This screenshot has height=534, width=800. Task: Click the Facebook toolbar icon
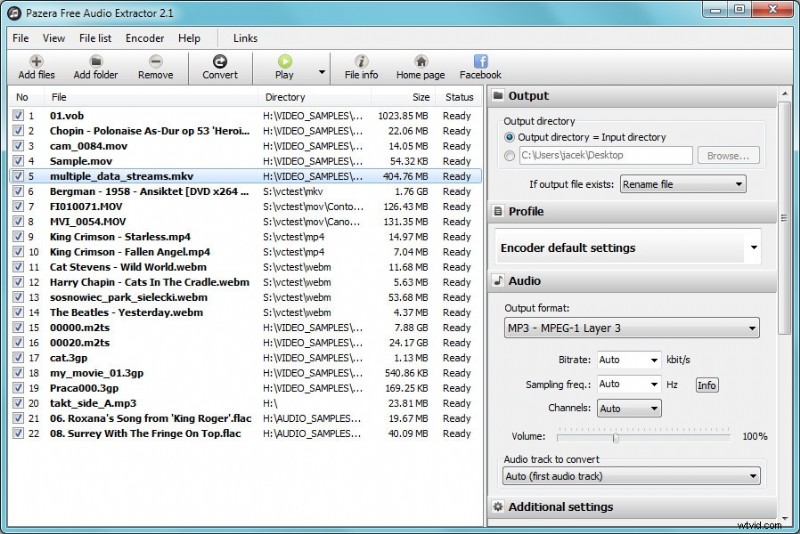coord(480,61)
